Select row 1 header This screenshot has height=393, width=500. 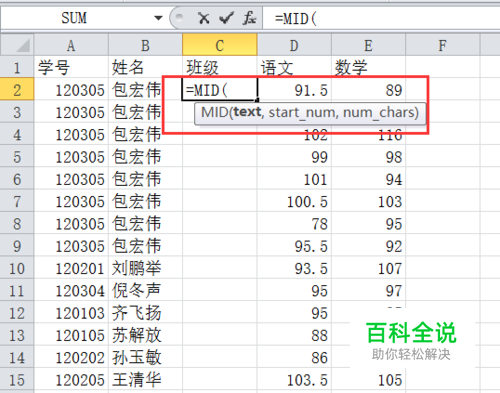(17, 68)
